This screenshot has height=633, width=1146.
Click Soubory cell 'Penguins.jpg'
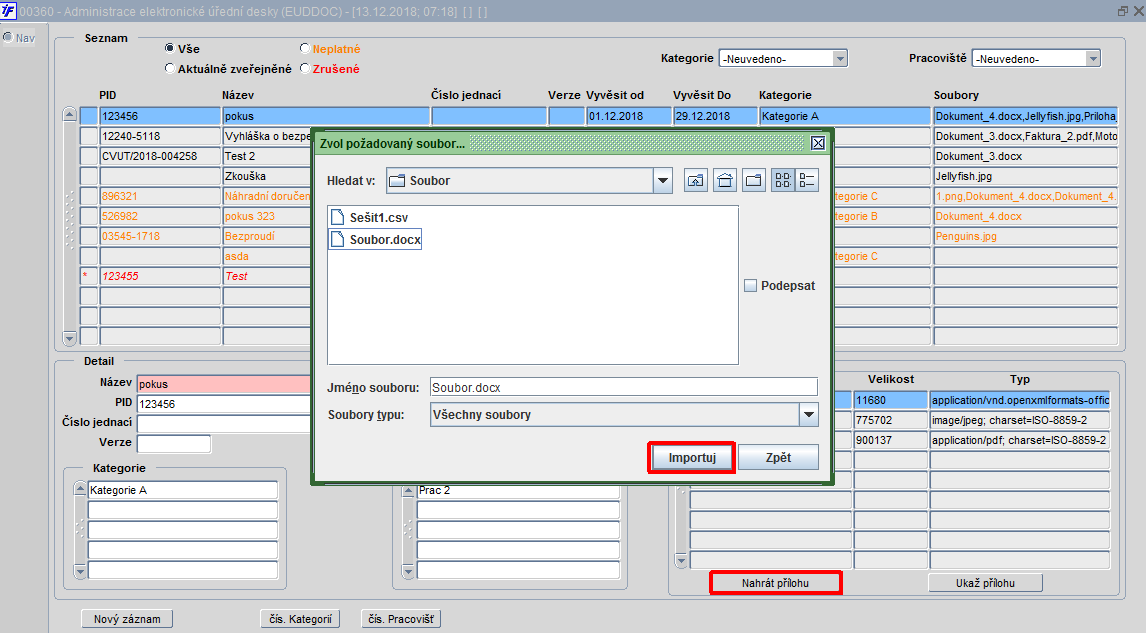(x=1025, y=236)
